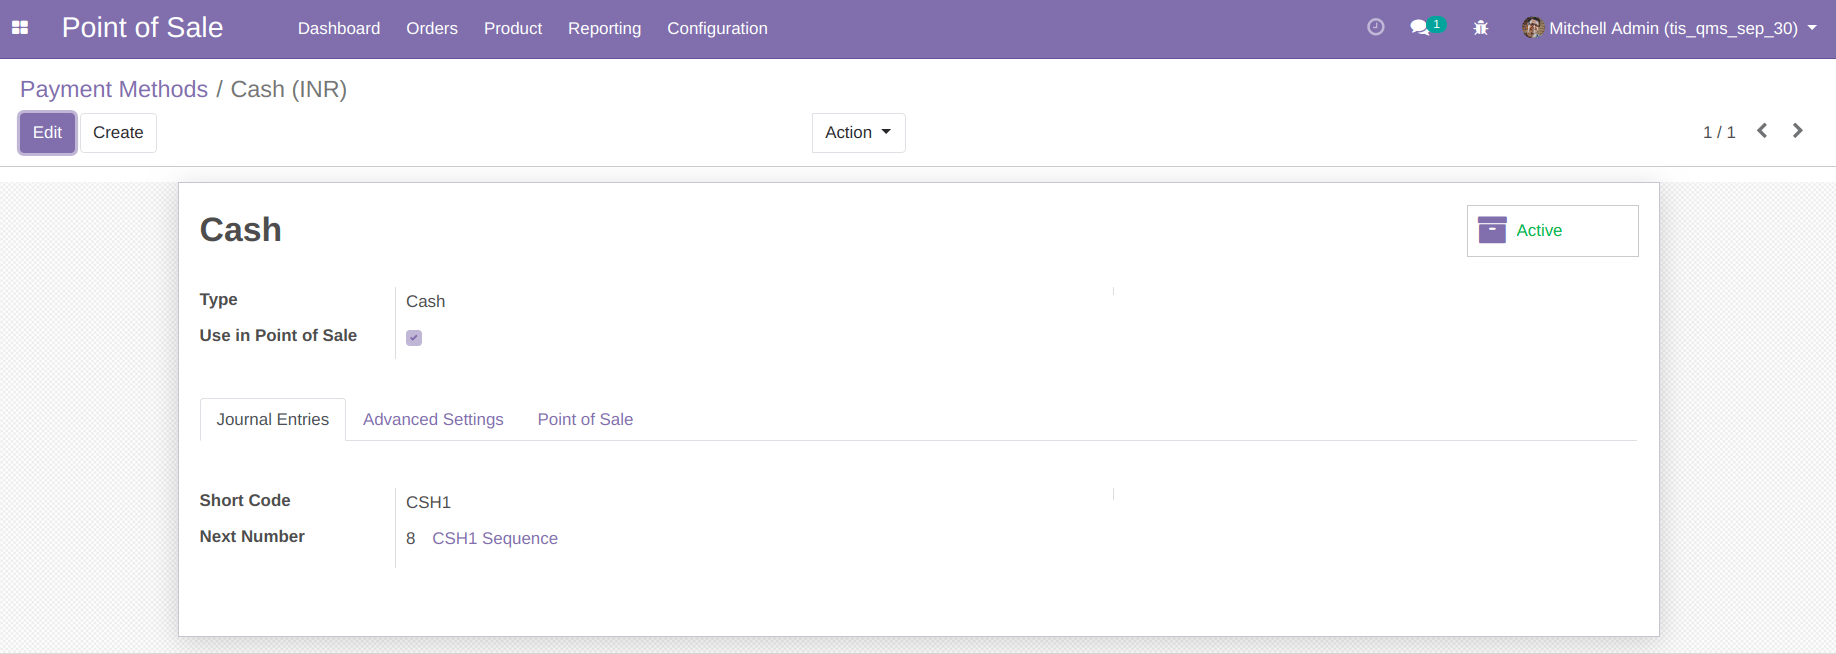This screenshot has width=1836, height=654.
Task: Toggle the Use in Point of Sale checkbox
Action: (x=414, y=338)
